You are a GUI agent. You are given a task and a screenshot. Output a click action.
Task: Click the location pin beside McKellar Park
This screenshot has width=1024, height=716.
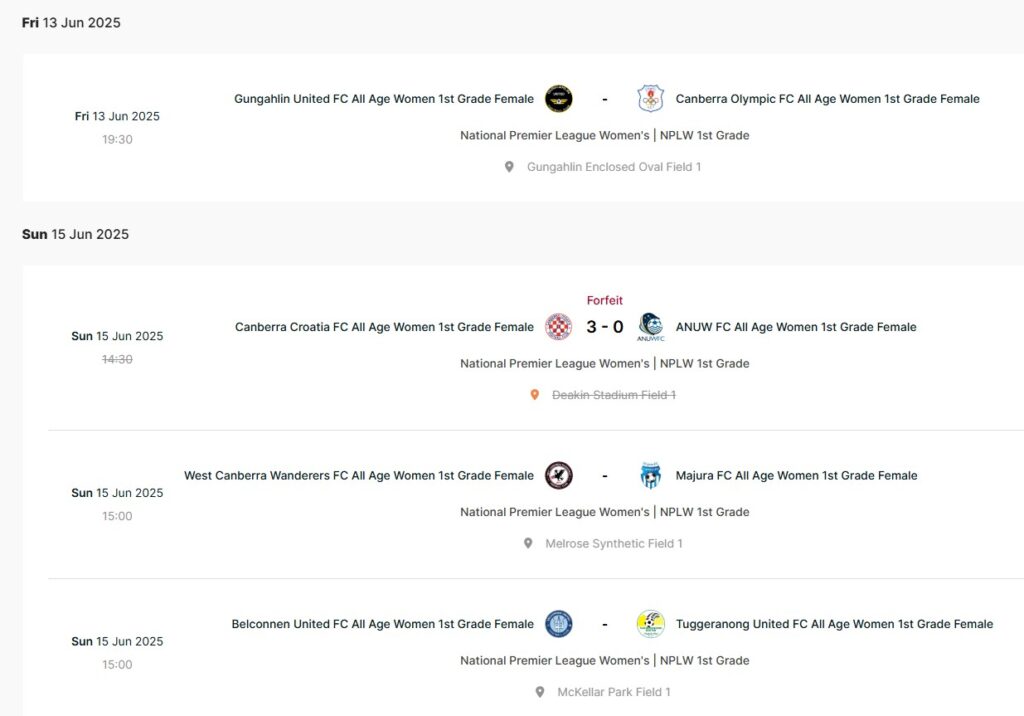point(540,692)
